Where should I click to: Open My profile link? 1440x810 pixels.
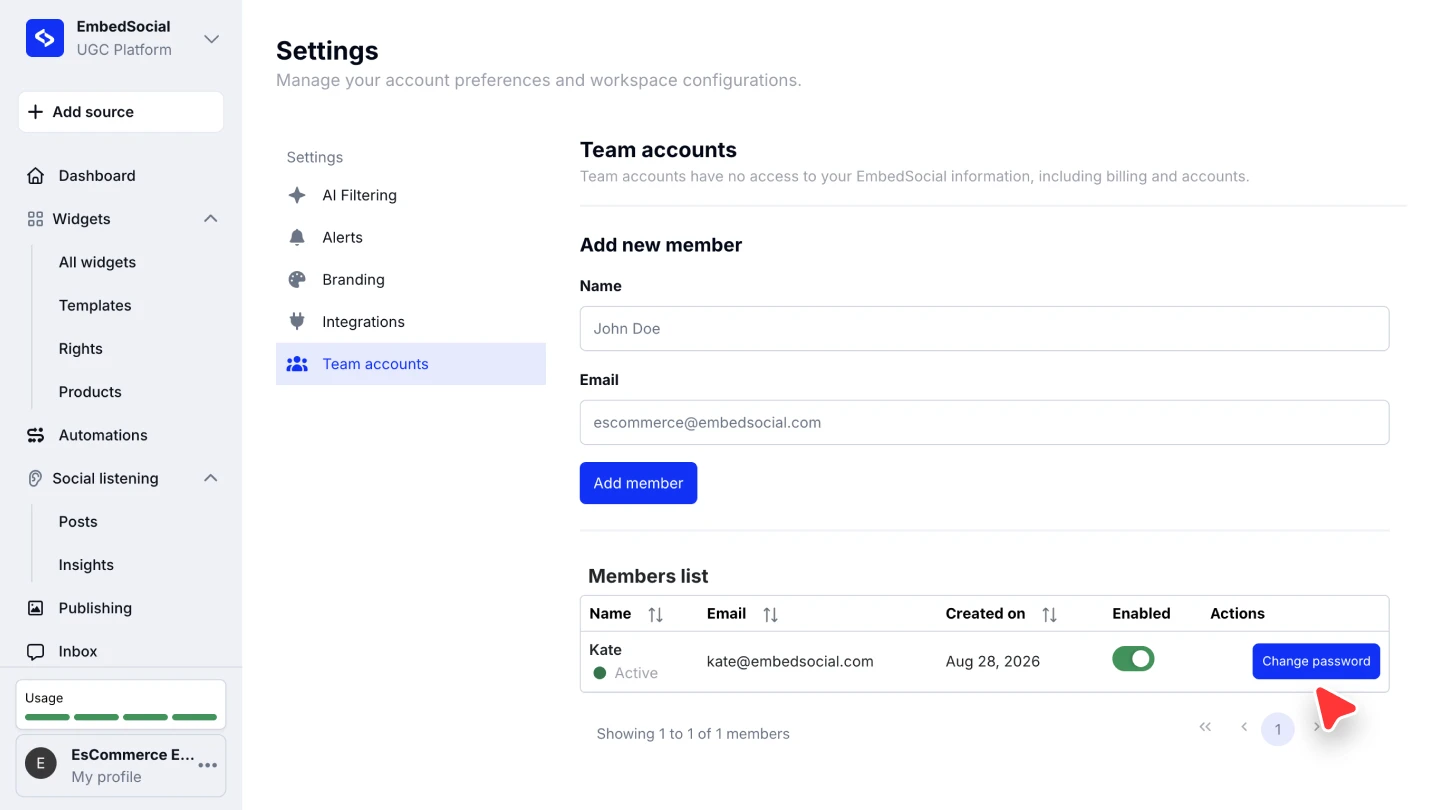[106, 777]
